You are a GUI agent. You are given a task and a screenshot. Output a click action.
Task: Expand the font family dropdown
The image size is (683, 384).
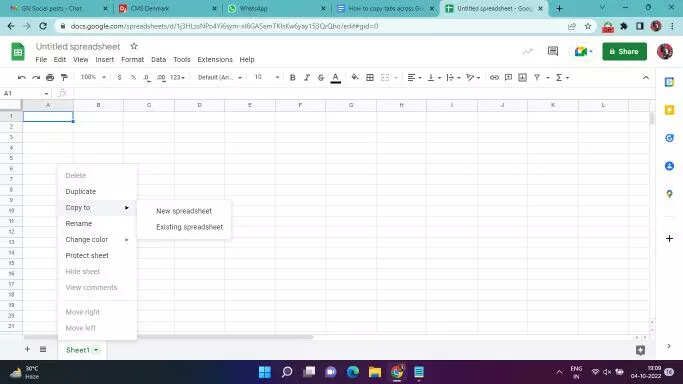(x=220, y=77)
